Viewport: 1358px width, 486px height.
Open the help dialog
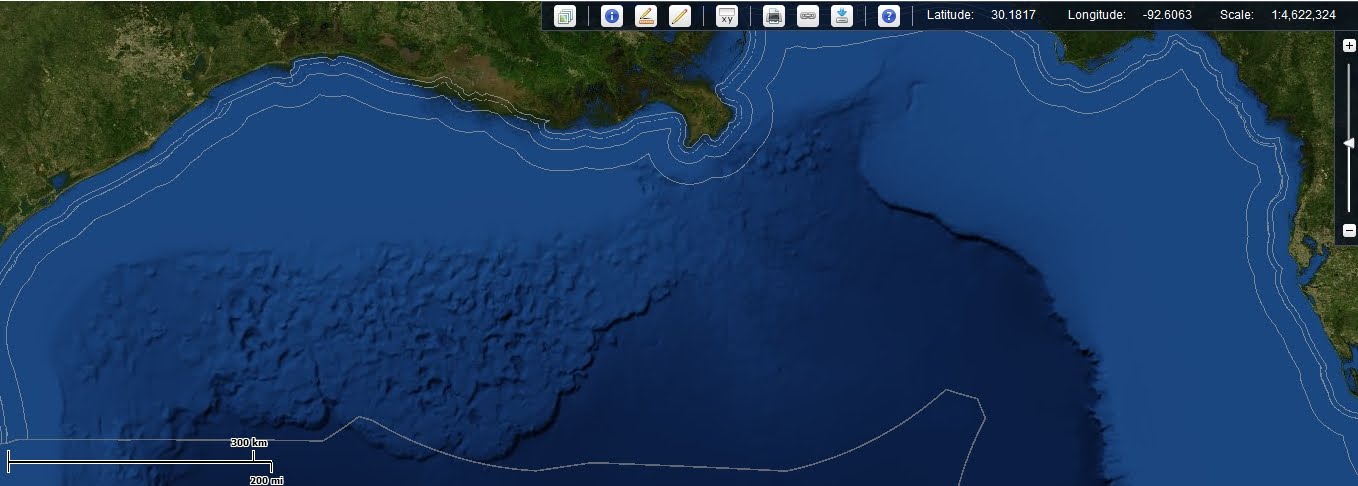coord(888,16)
